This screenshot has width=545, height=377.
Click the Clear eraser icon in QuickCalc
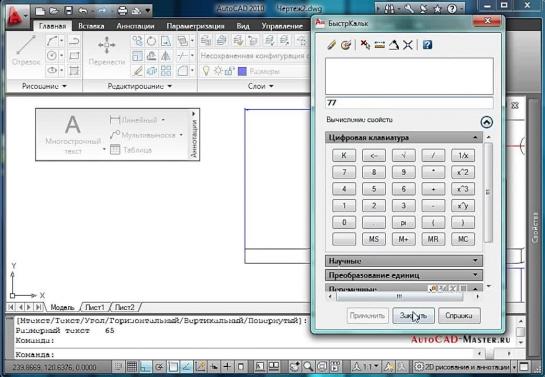coord(331,45)
